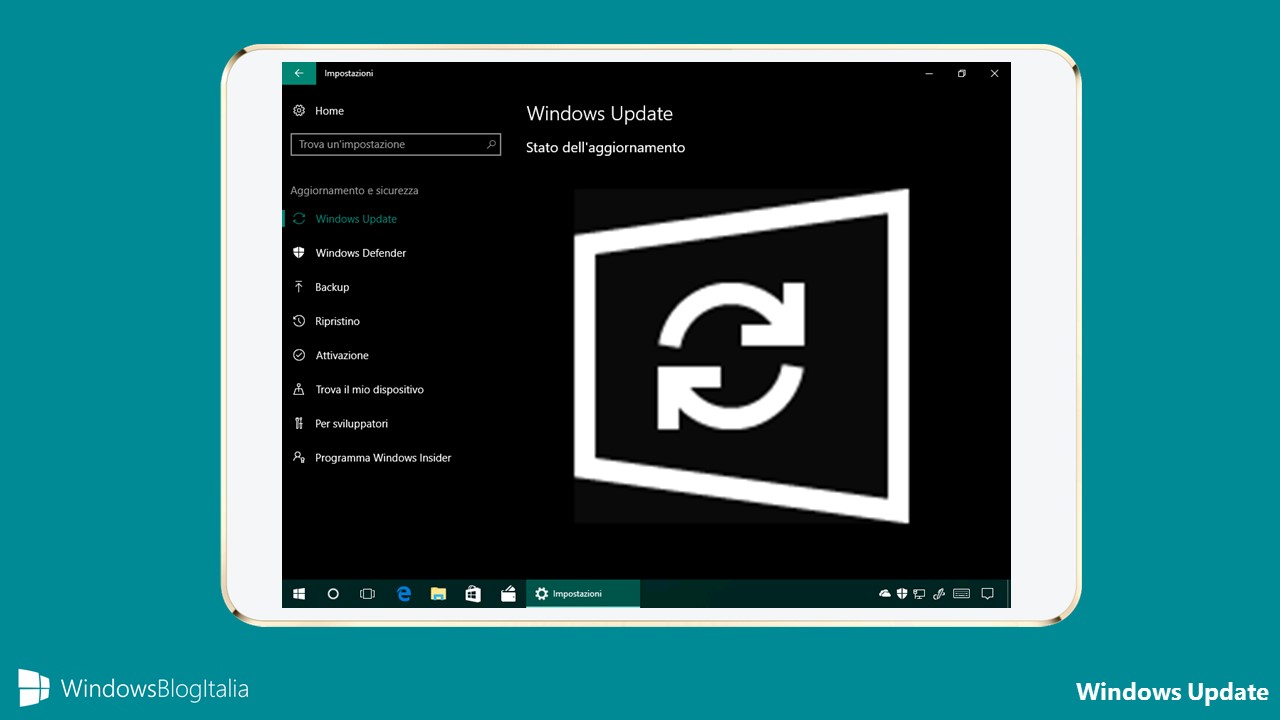Click the OneDrive cloud tray icon
Viewport: 1280px width, 720px height.
(885, 594)
